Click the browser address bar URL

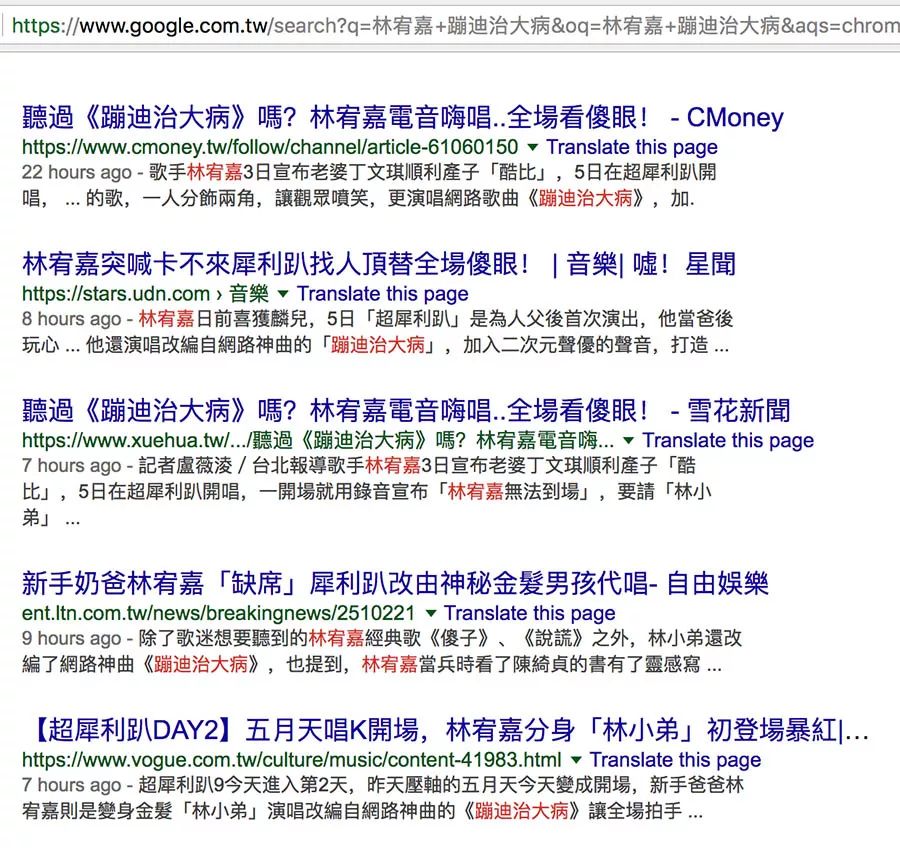tap(455, 26)
